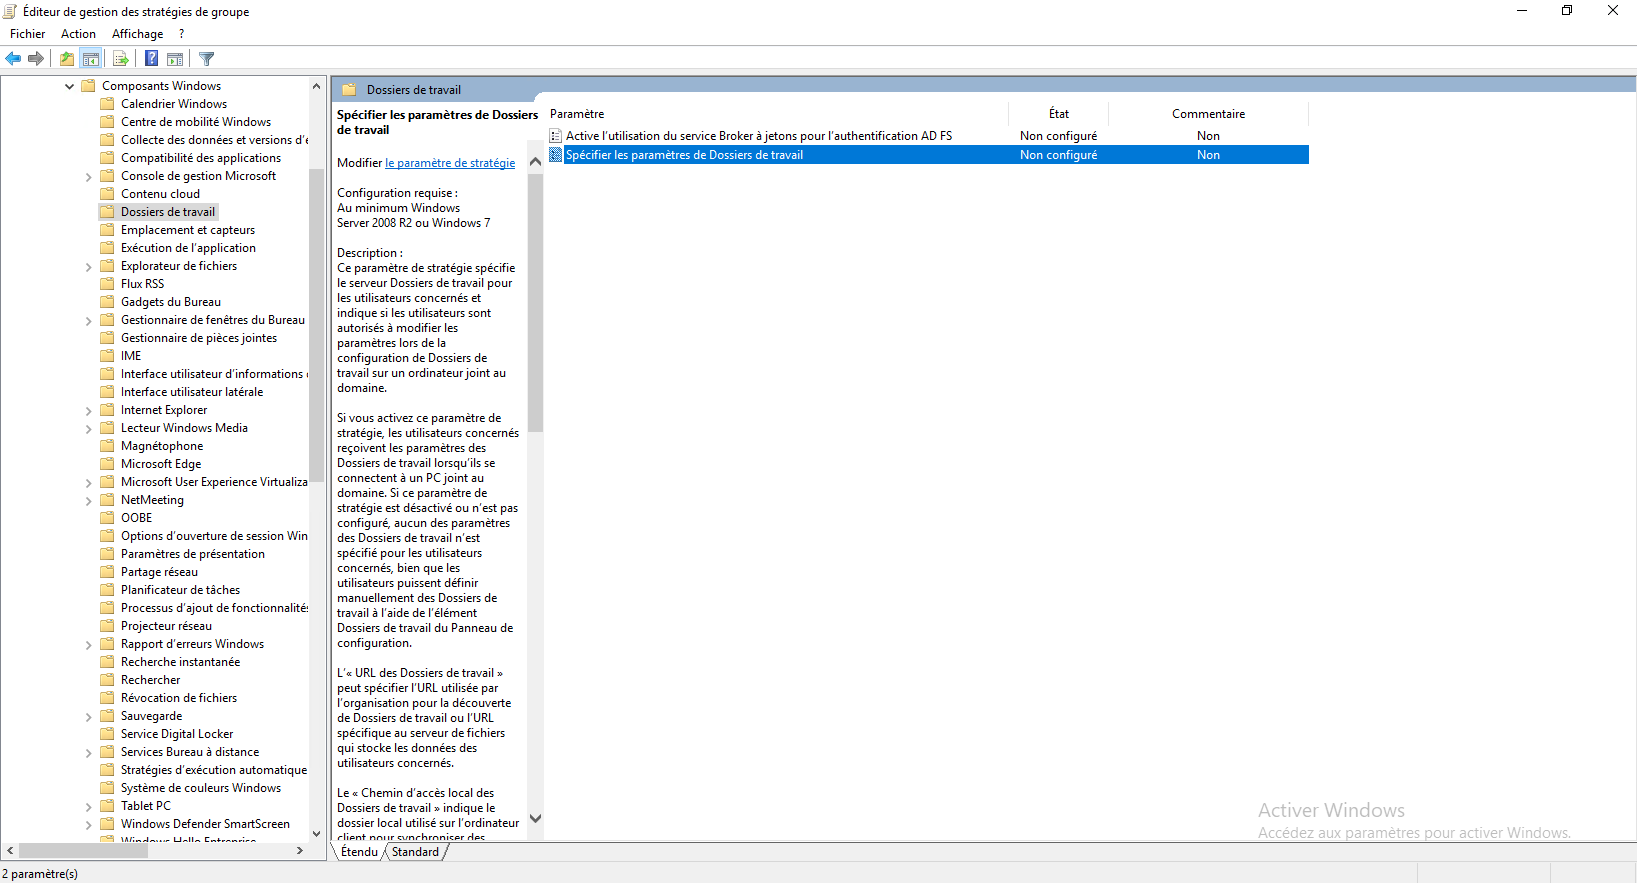The image size is (1637, 883).
Task: Click the gray Forward arrow in toolbar
Action: (x=36, y=59)
